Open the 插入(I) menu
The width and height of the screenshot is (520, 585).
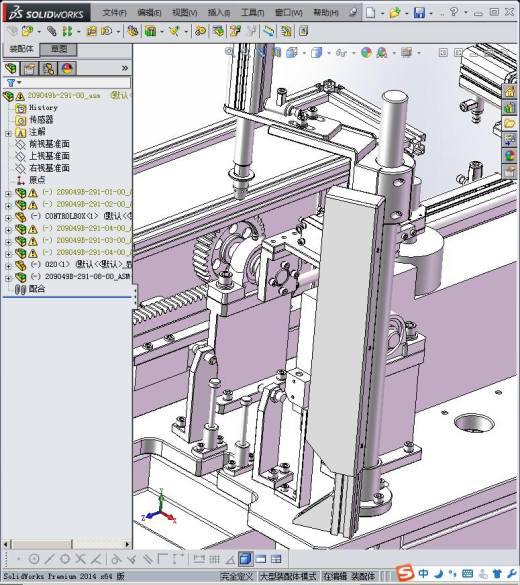coord(219,13)
